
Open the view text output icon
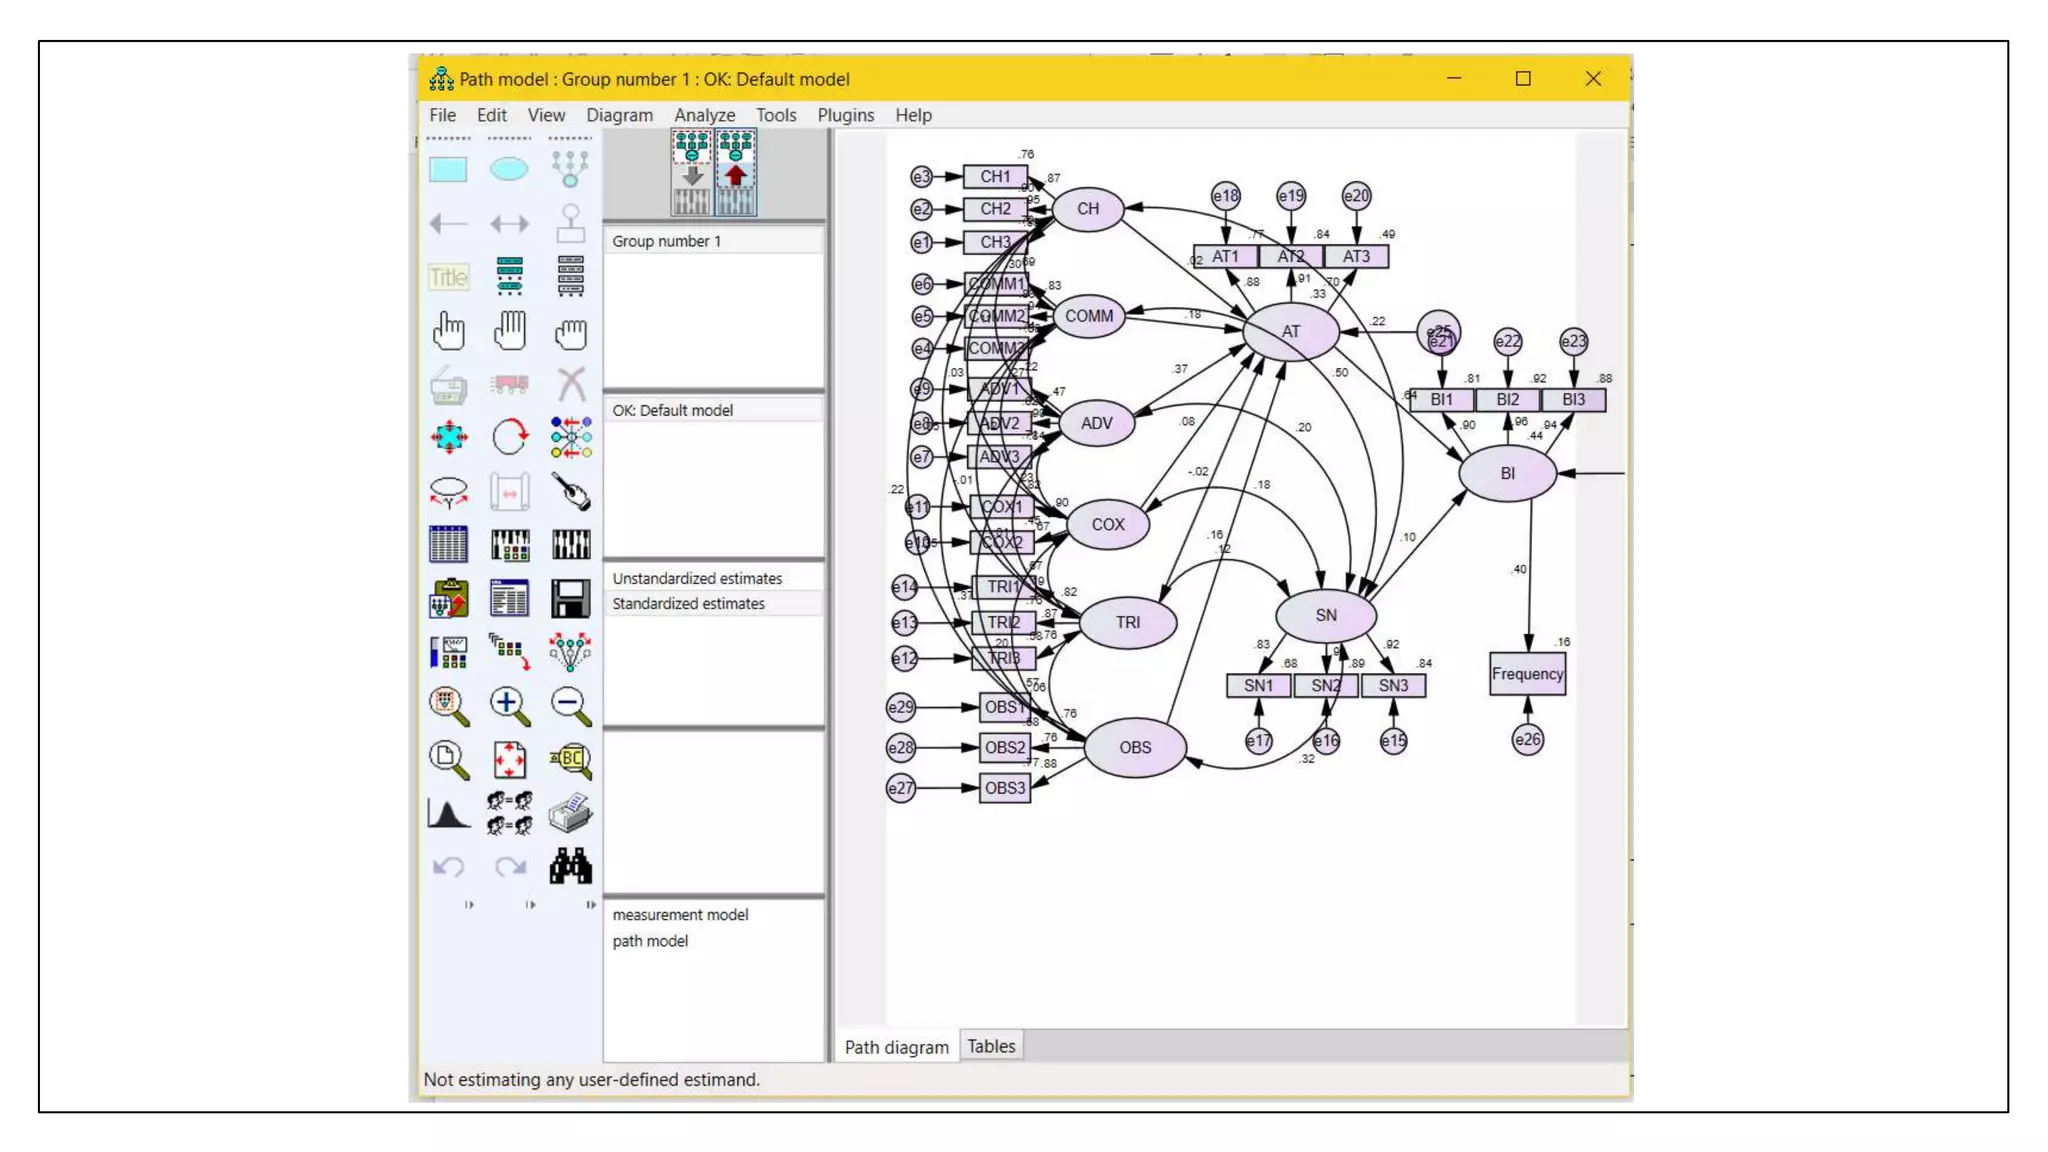[510, 599]
